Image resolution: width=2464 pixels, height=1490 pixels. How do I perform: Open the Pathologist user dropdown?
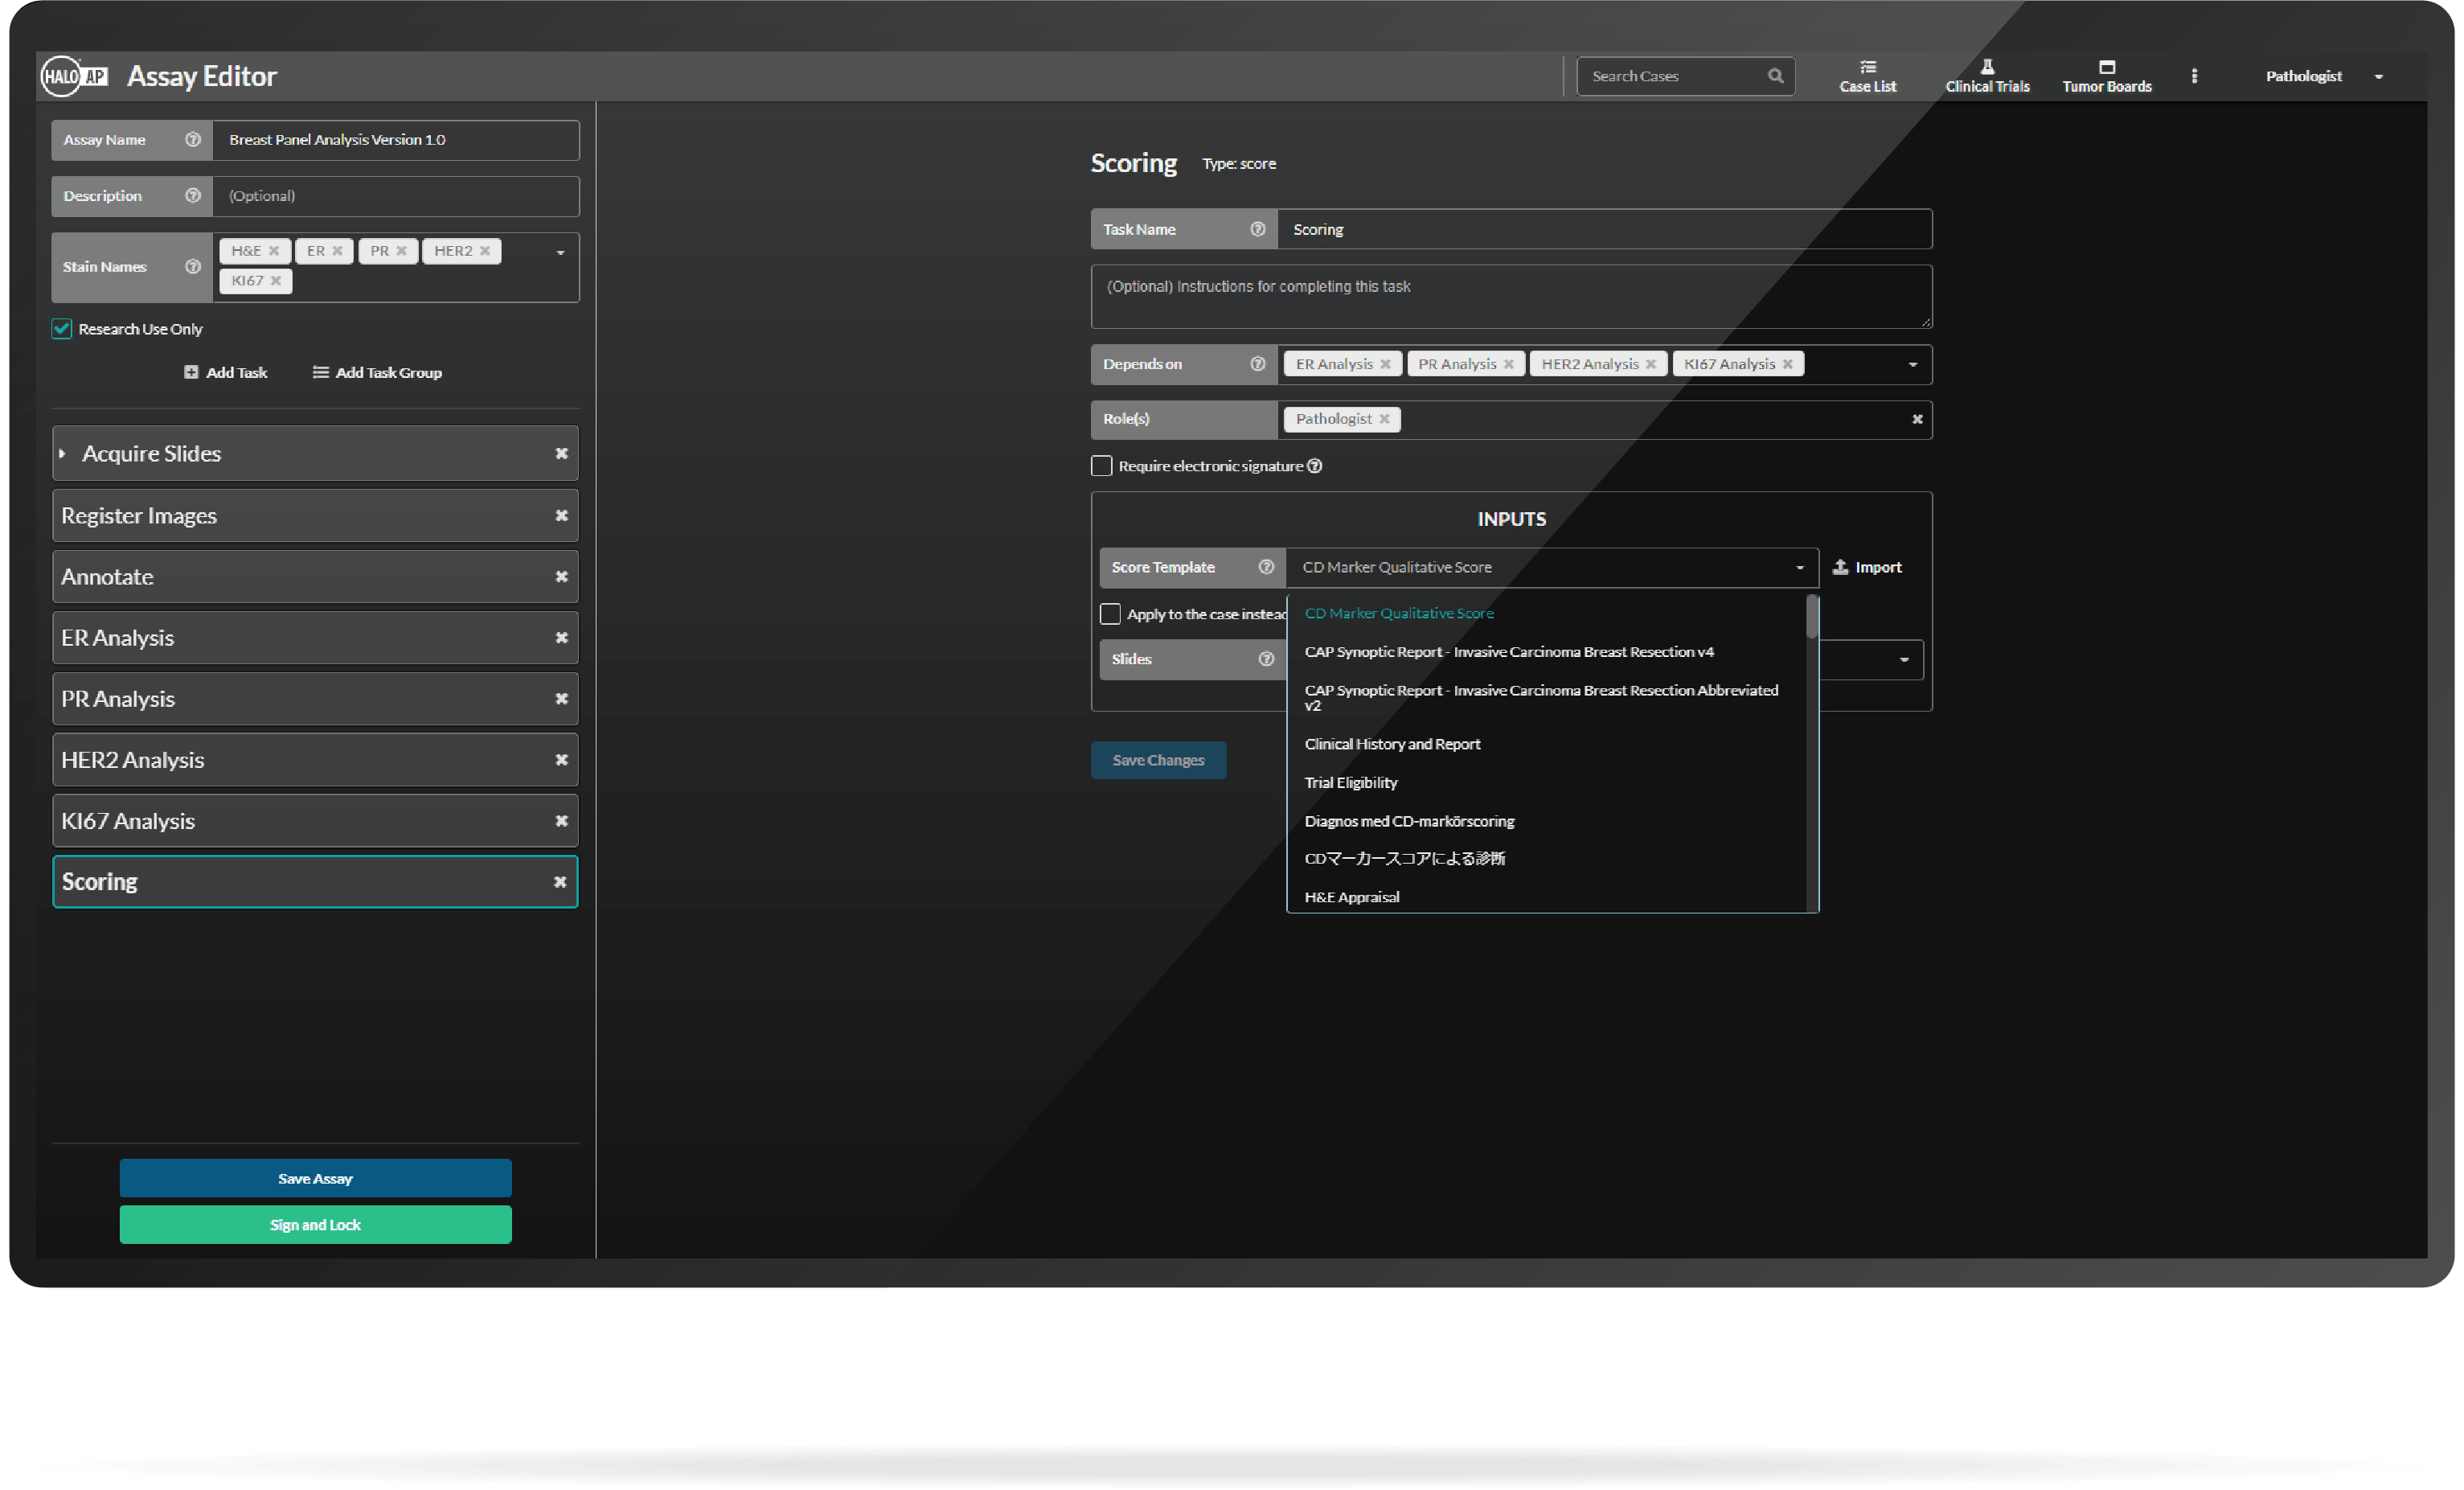[2378, 77]
